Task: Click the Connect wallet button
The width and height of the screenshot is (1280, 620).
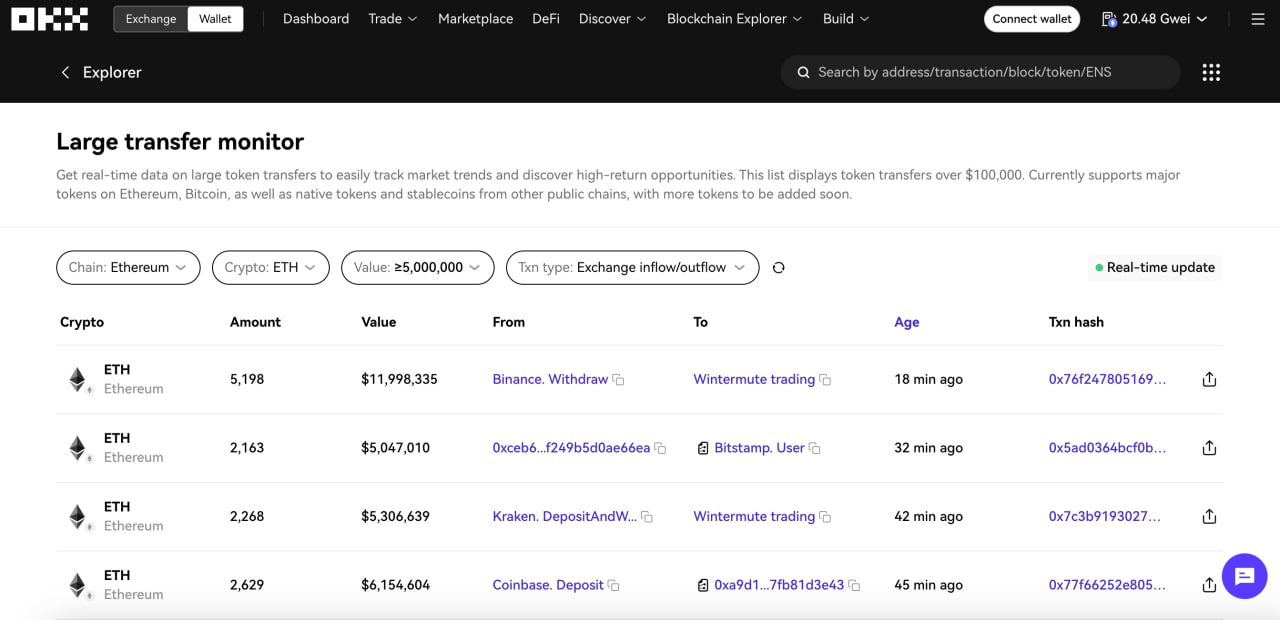Action: coord(1032,19)
